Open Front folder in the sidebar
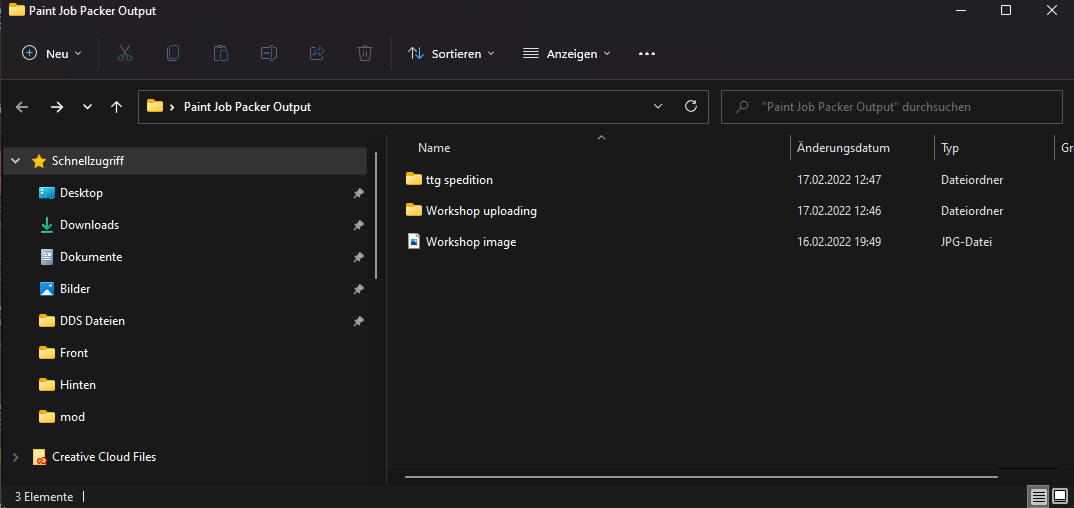This screenshot has height=508, width=1074. point(74,353)
